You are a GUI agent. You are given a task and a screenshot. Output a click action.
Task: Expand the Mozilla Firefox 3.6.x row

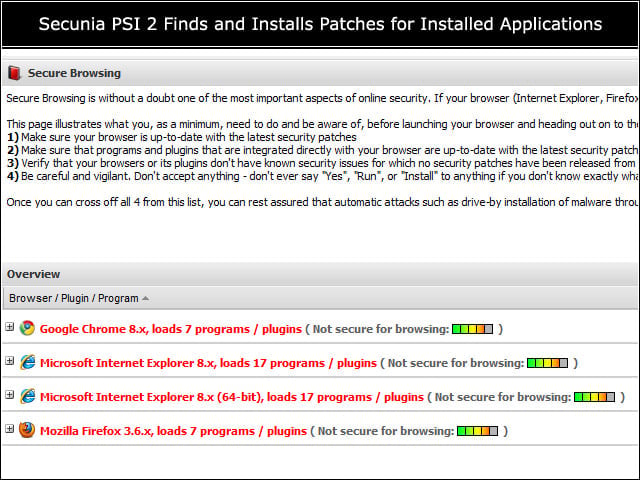tap(9, 429)
